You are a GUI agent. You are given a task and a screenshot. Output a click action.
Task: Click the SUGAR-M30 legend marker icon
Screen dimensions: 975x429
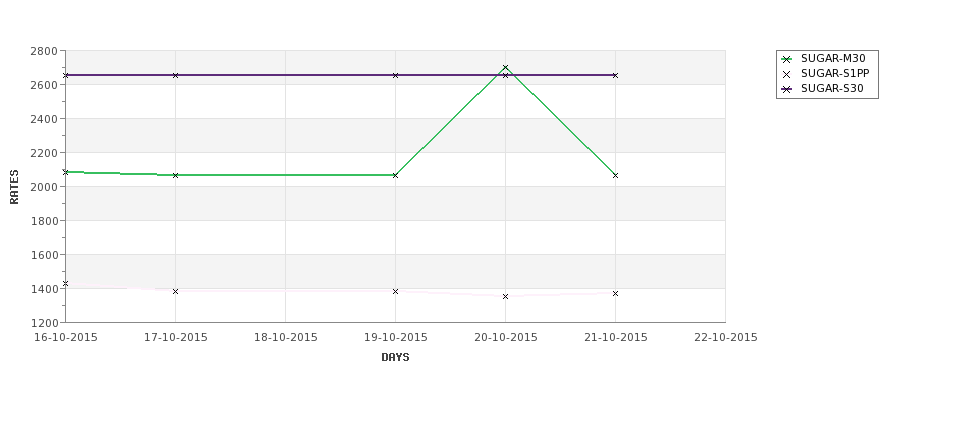787,59
